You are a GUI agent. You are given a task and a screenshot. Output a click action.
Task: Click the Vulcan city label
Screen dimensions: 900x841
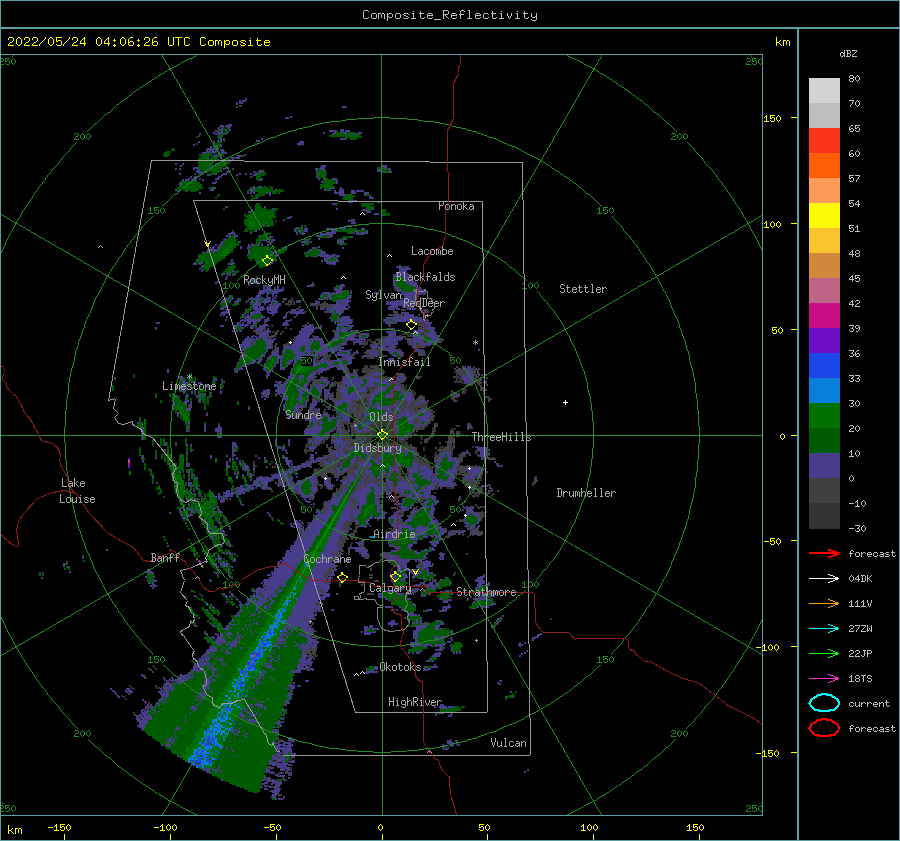(x=509, y=743)
